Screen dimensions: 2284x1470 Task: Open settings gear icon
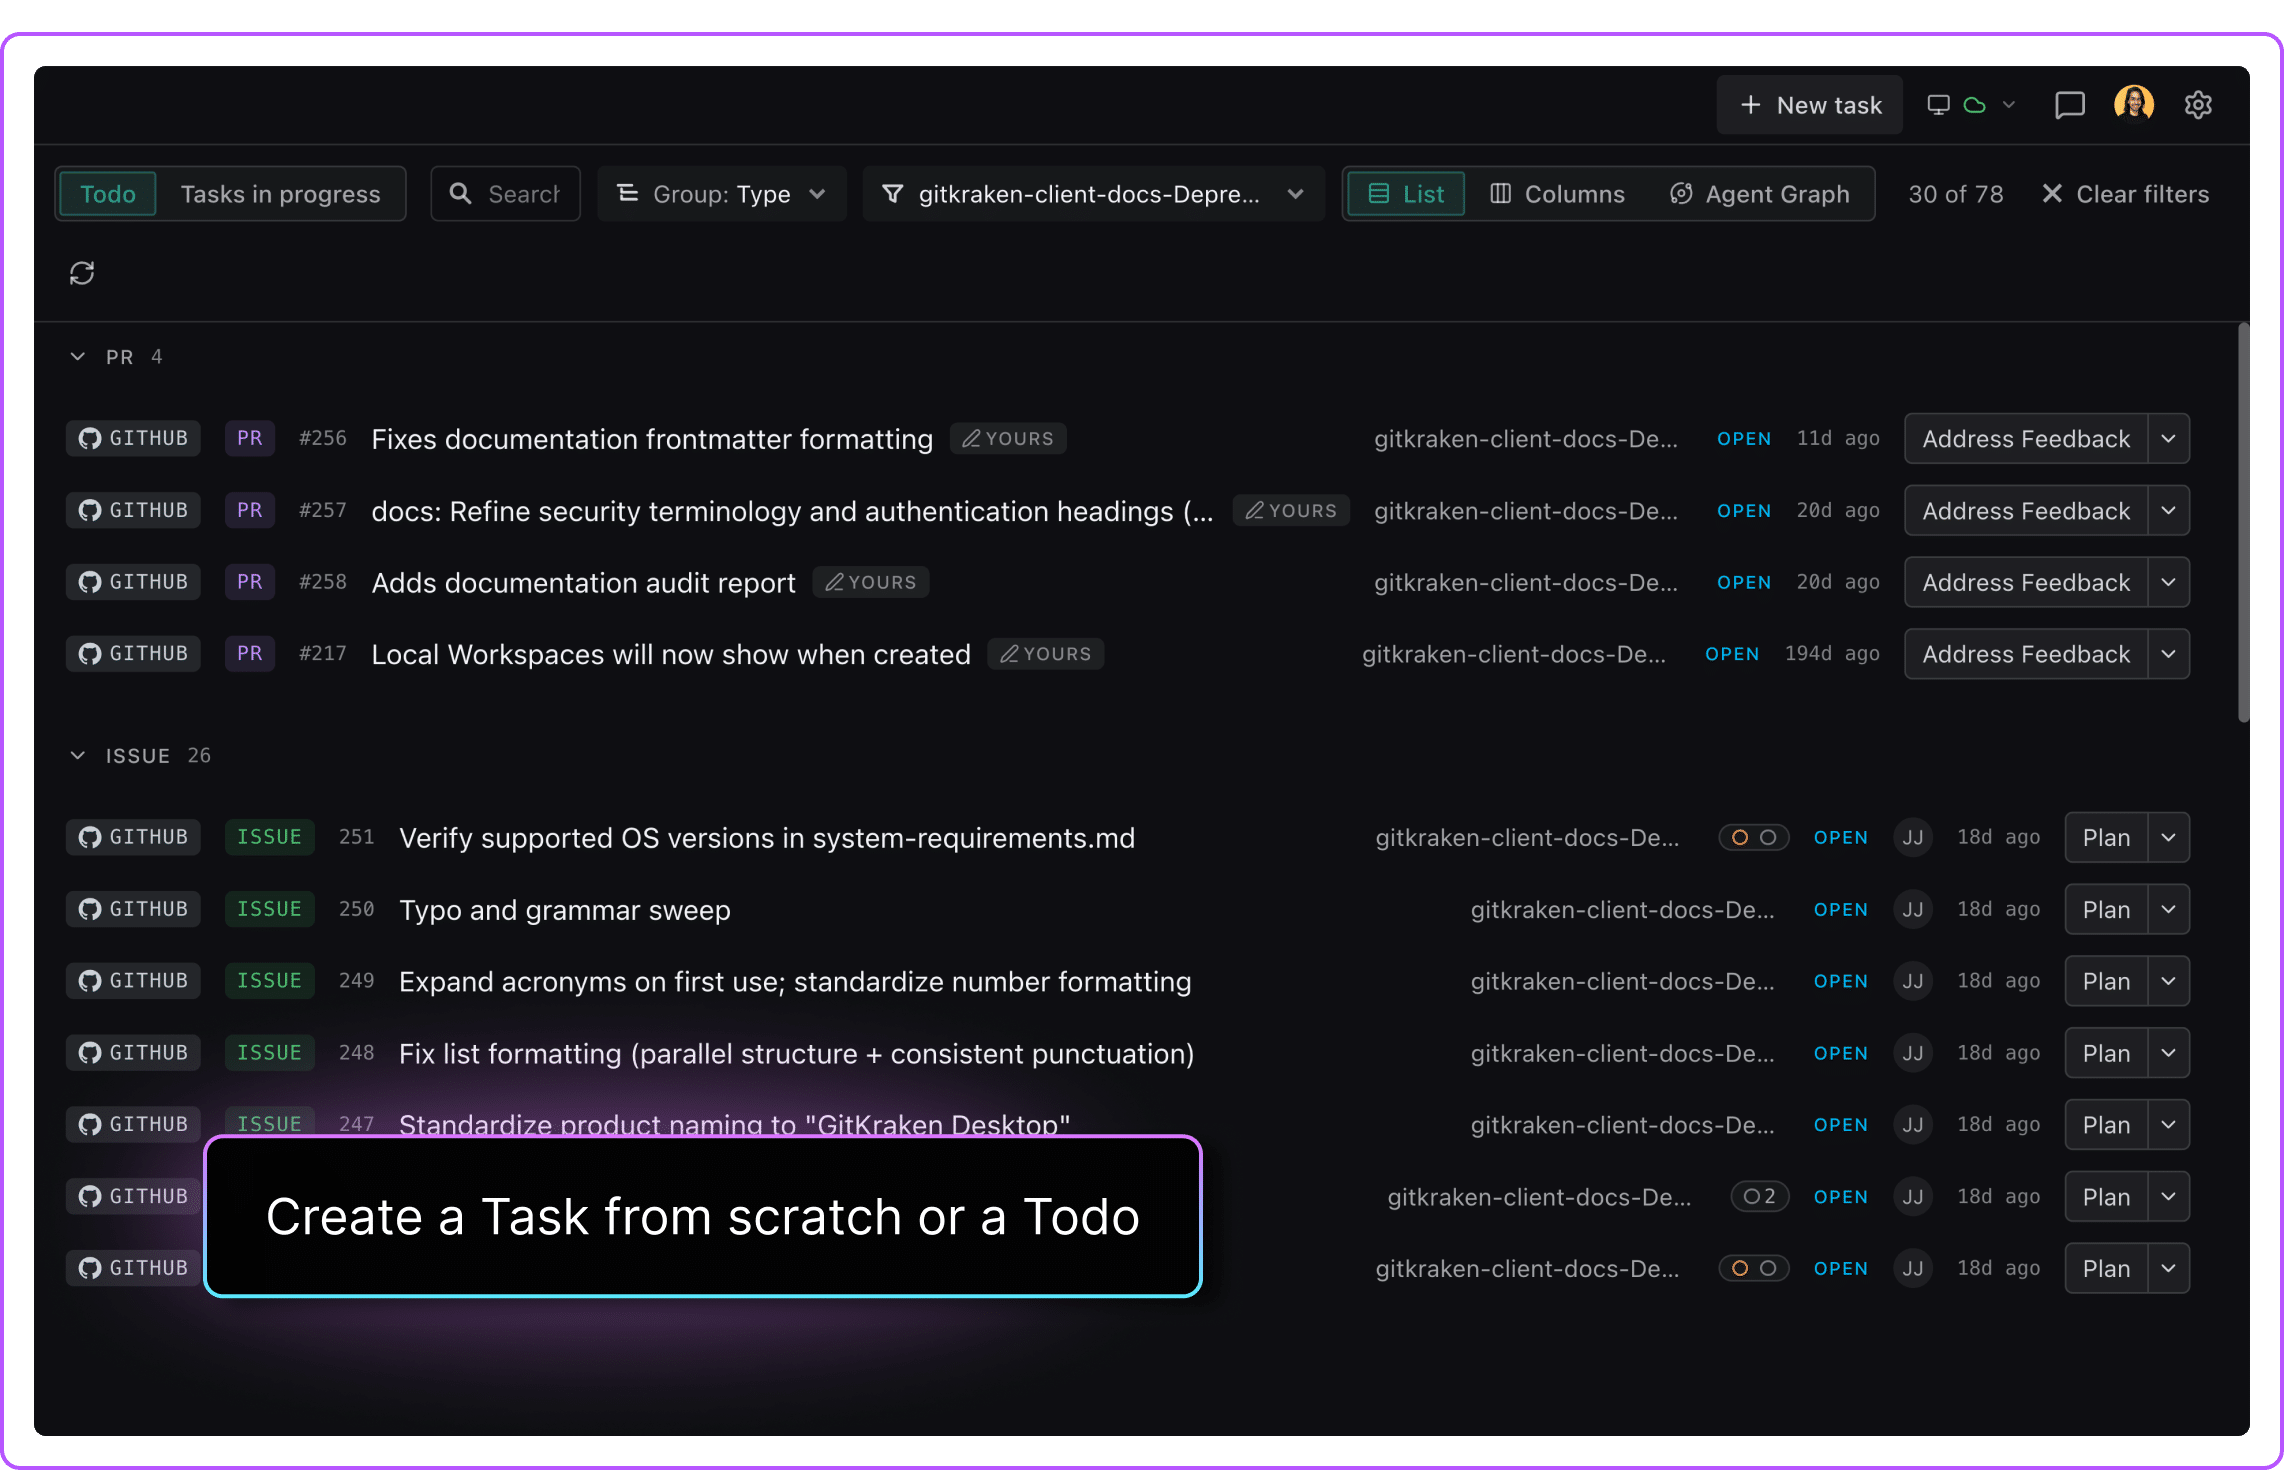2198,105
